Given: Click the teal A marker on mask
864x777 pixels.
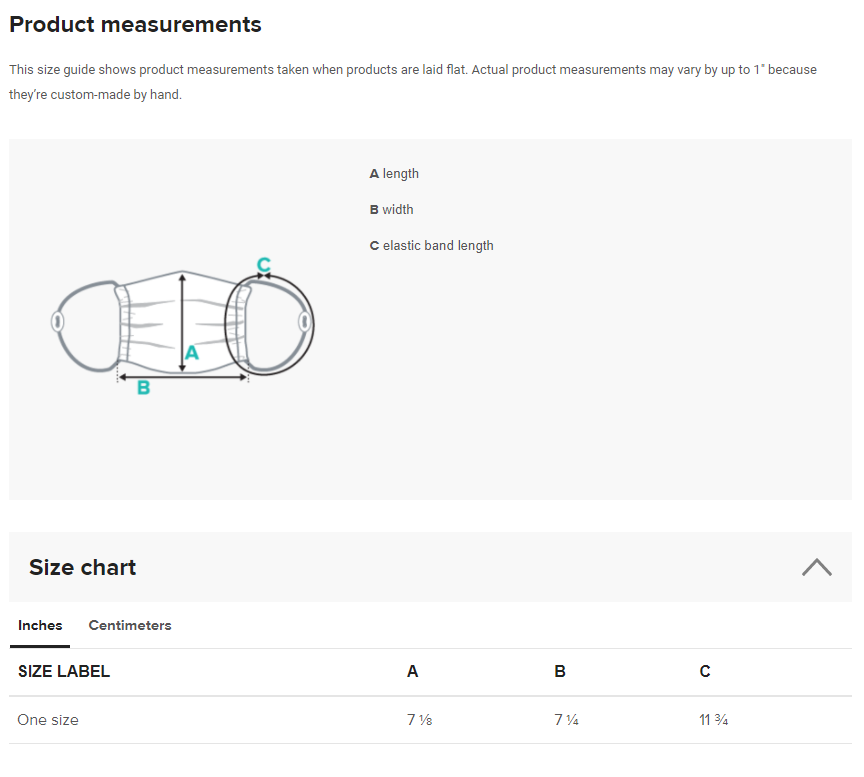Looking at the screenshot, I should click(x=192, y=353).
